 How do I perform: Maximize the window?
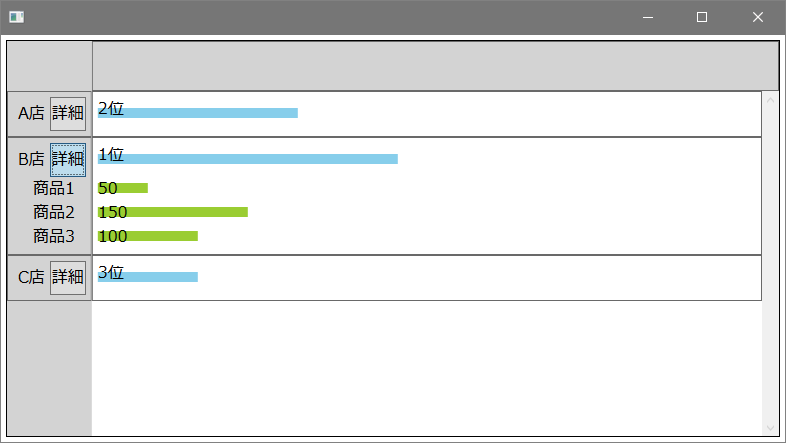702,17
